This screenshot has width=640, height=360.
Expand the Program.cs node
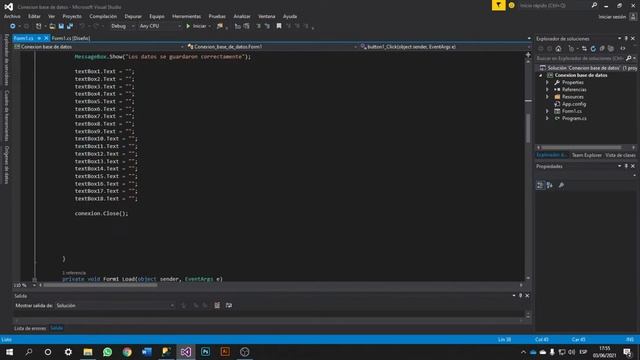click(547, 118)
